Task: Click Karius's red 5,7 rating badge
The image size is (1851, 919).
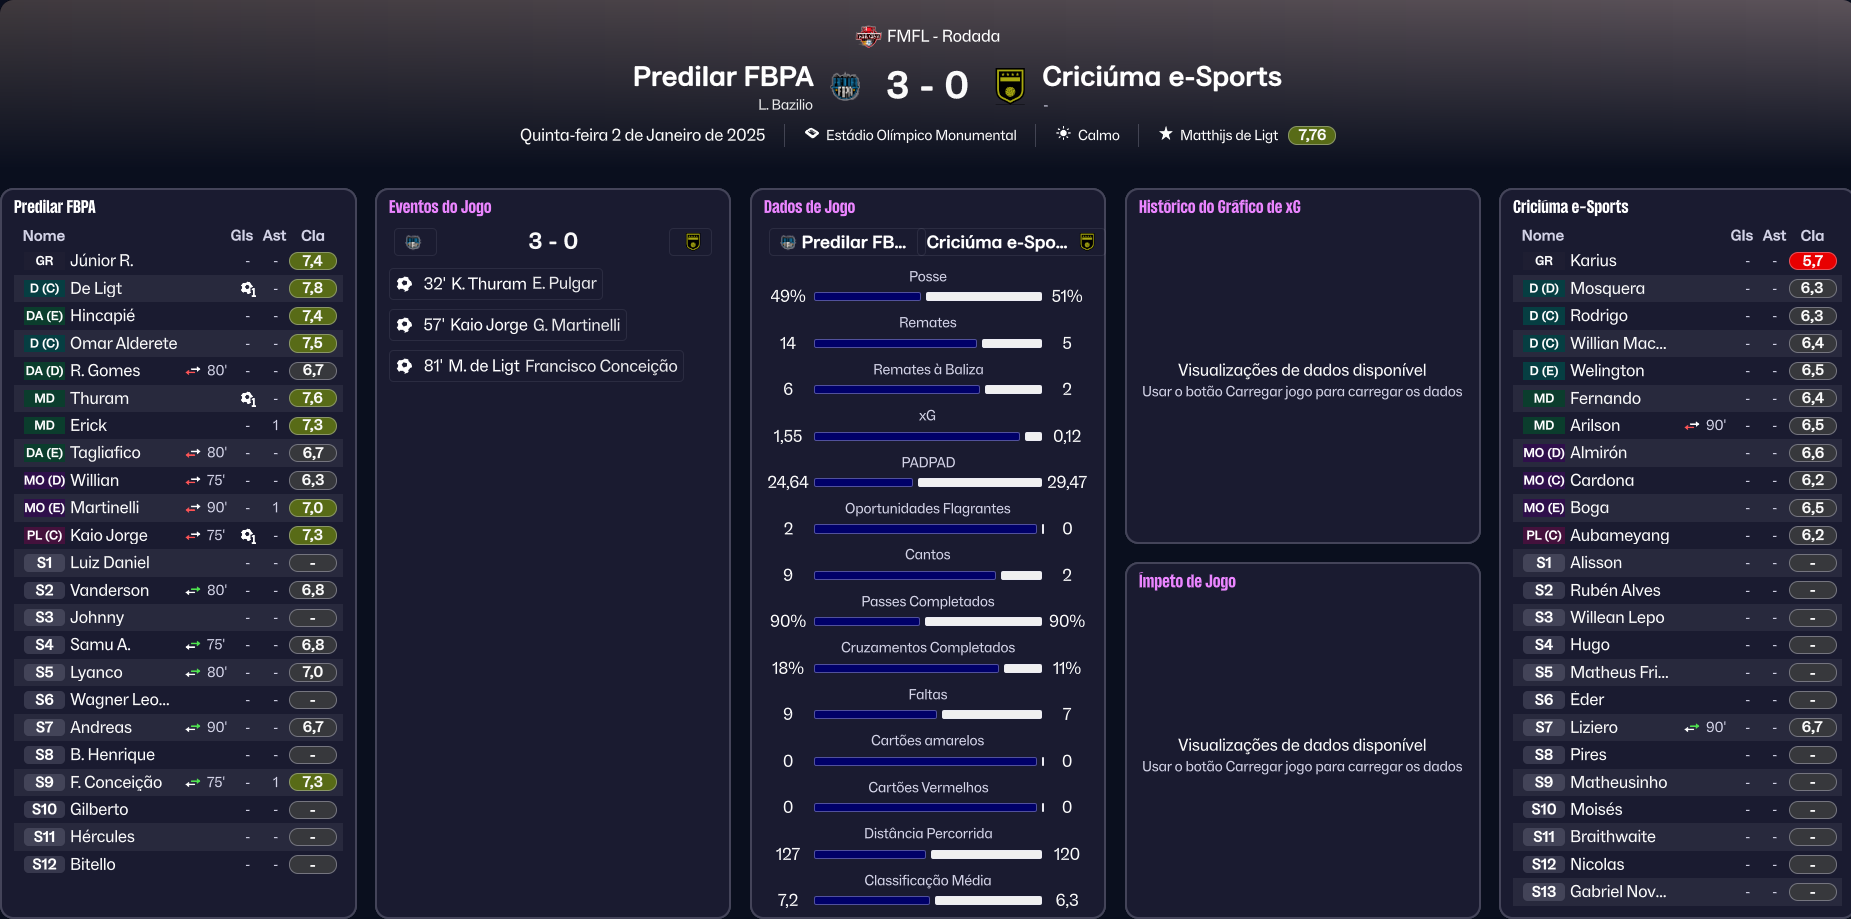Action: click(x=1812, y=261)
